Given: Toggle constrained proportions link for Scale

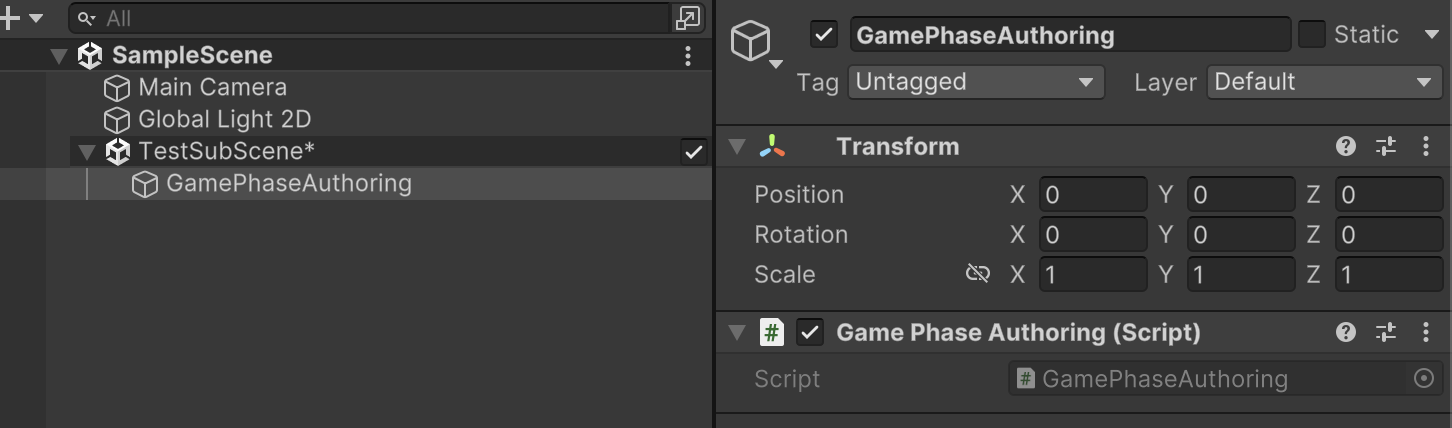Looking at the screenshot, I should 977,274.
